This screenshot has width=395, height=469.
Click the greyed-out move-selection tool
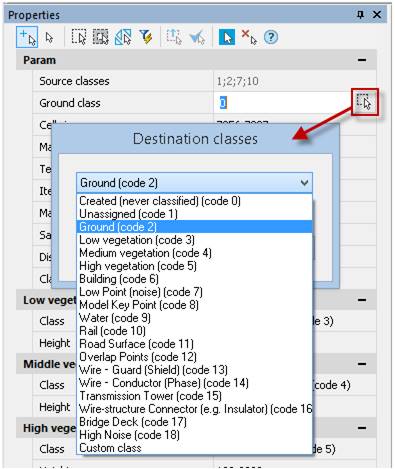tap(174, 37)
